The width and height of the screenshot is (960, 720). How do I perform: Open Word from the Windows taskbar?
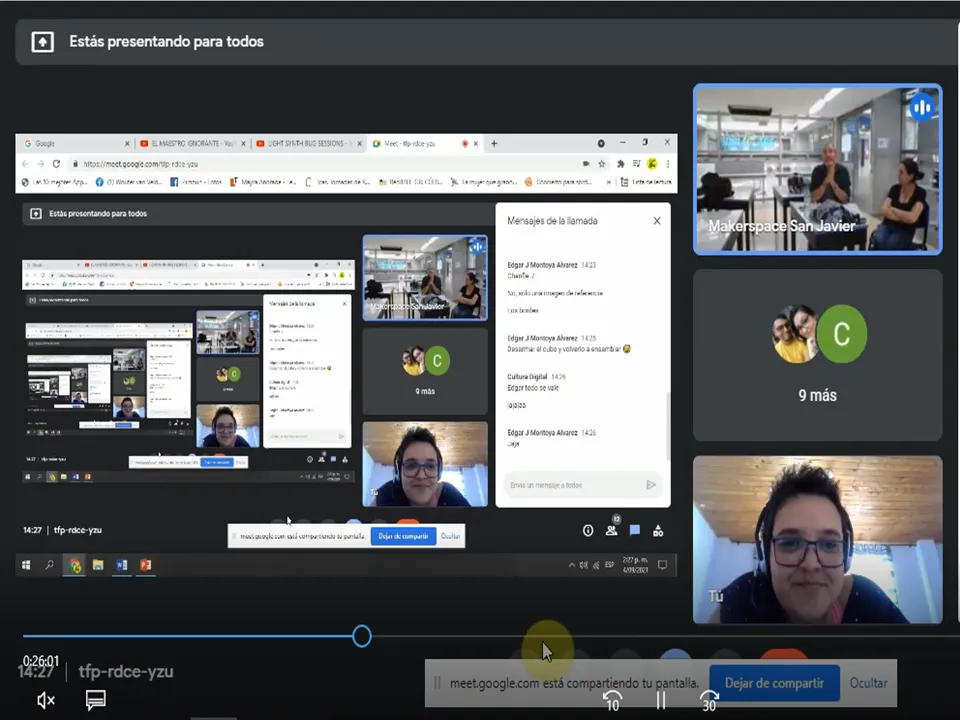click(121, 565)
